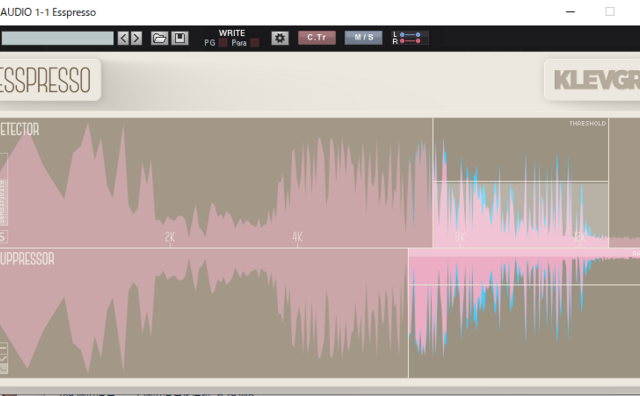Open plugin settings with the gear icon
Viewport: 640px width, 396px height.
pos(280,38)
